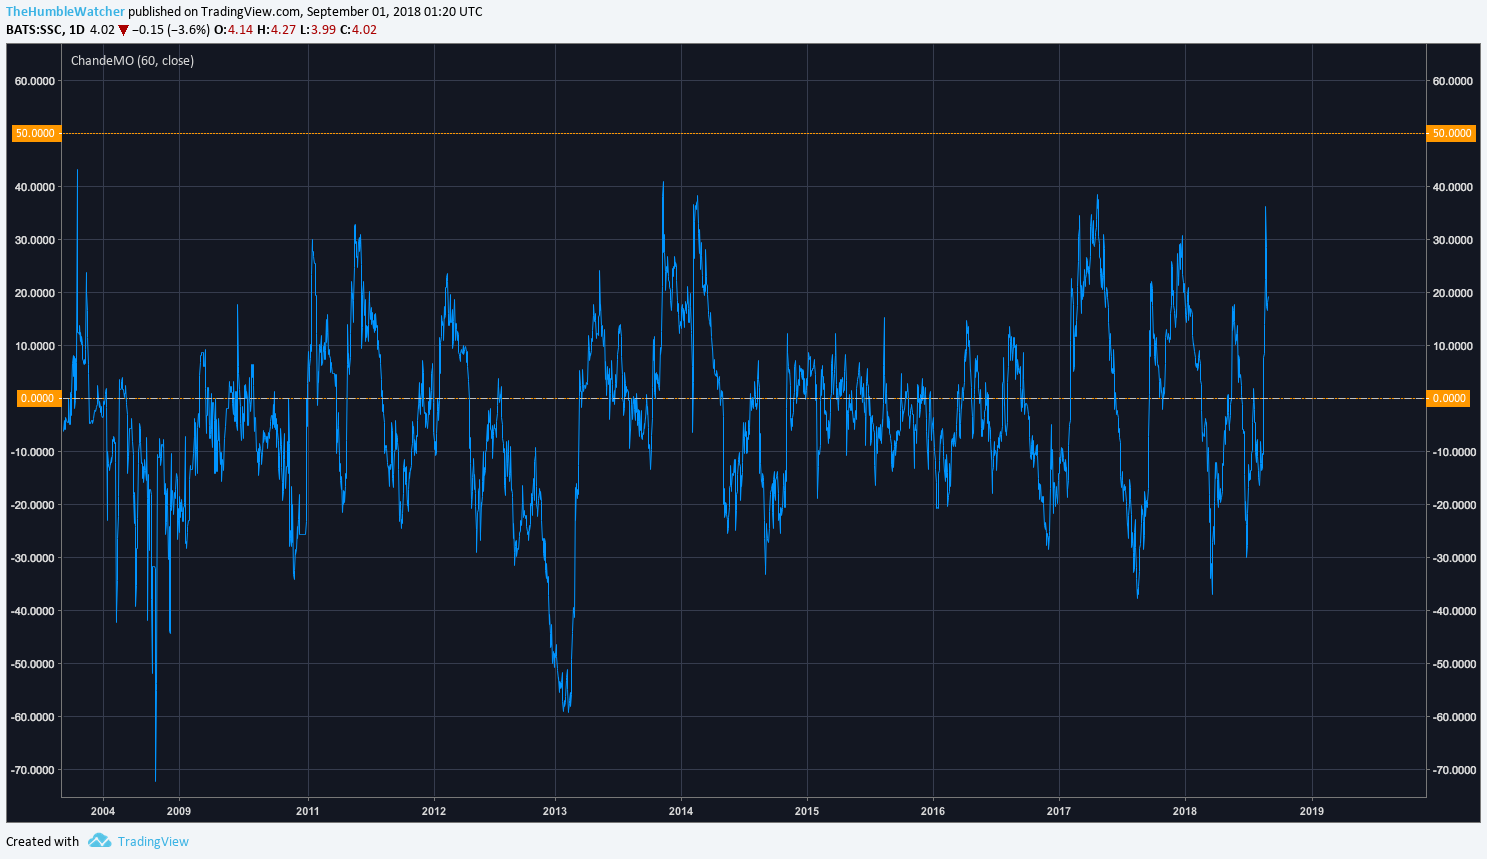
Task: Select 2015 on the time axis
Action: tap(807, 811)
